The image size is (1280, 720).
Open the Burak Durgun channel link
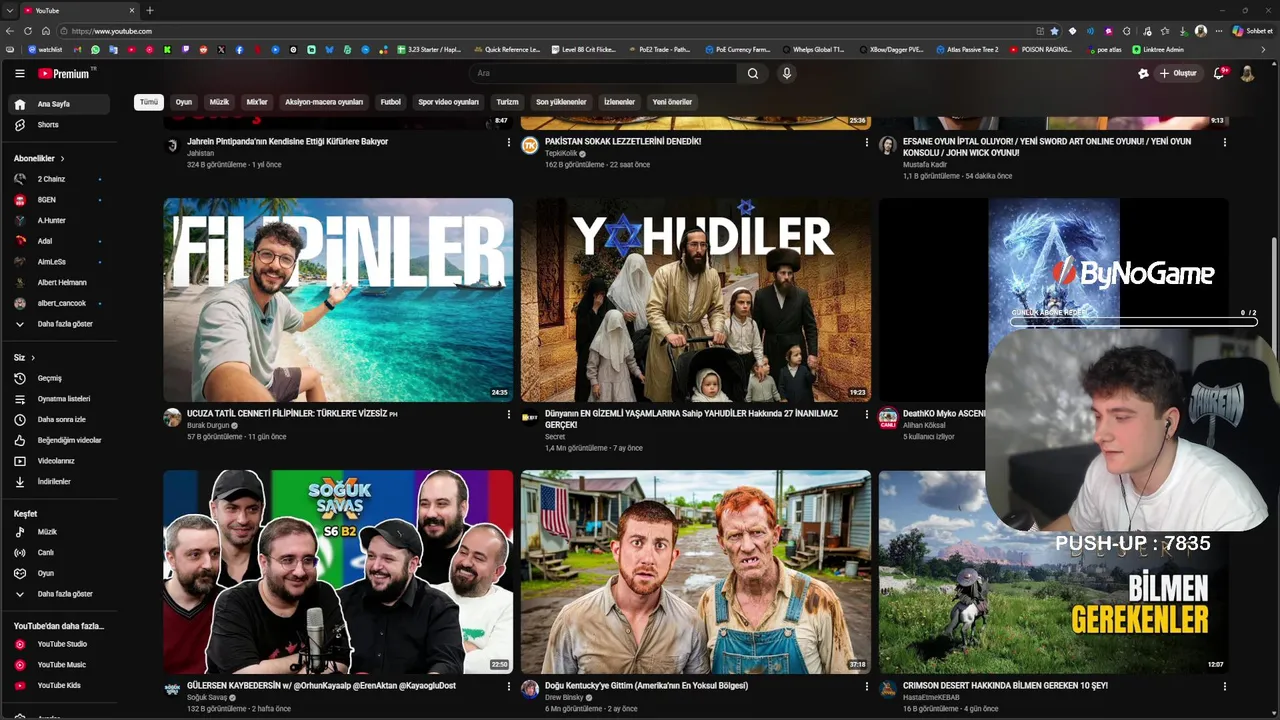[208, 425]
